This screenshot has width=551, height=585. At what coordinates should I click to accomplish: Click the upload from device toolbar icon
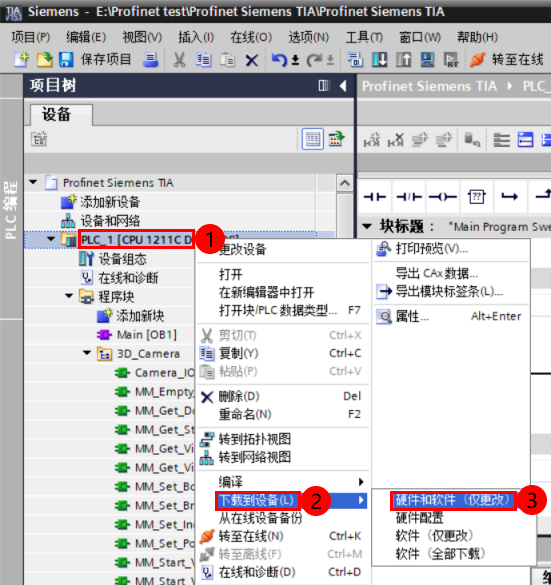point(403,59)
